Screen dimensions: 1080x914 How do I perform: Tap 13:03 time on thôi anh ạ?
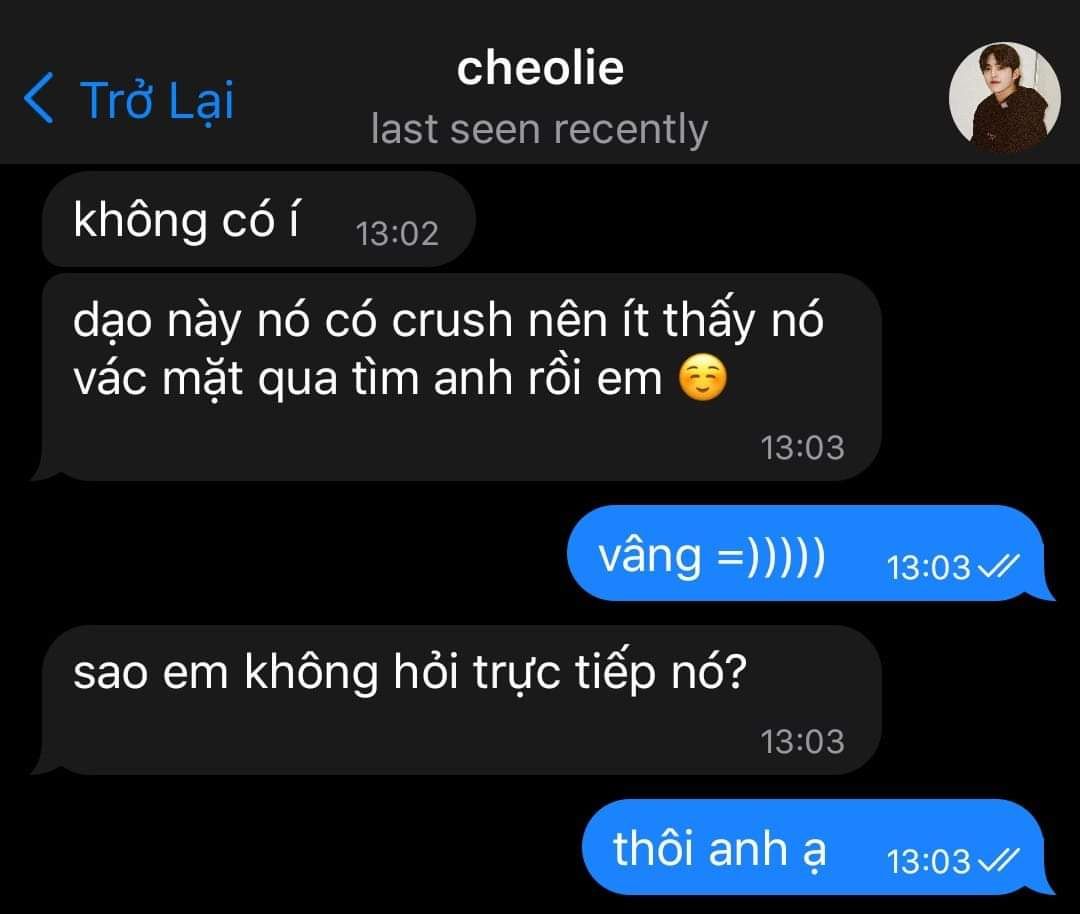tap(928, 862)
